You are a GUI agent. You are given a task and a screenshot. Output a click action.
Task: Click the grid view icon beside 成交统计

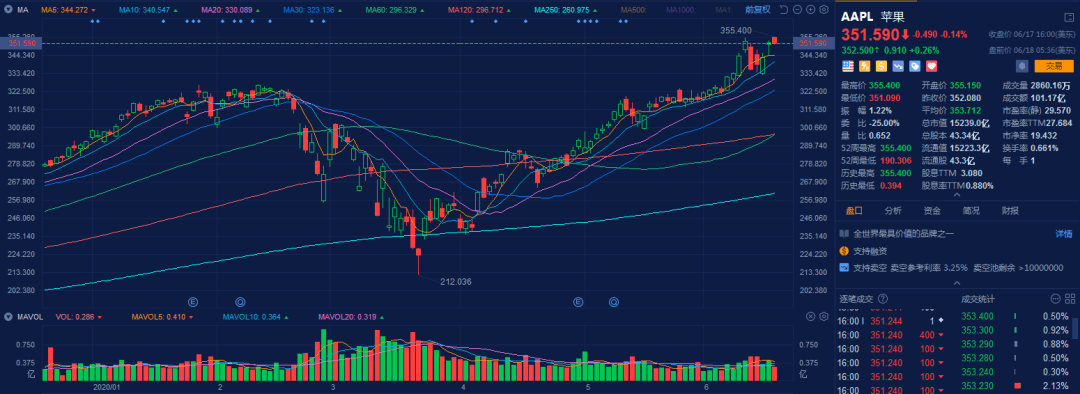(1069, 299)
